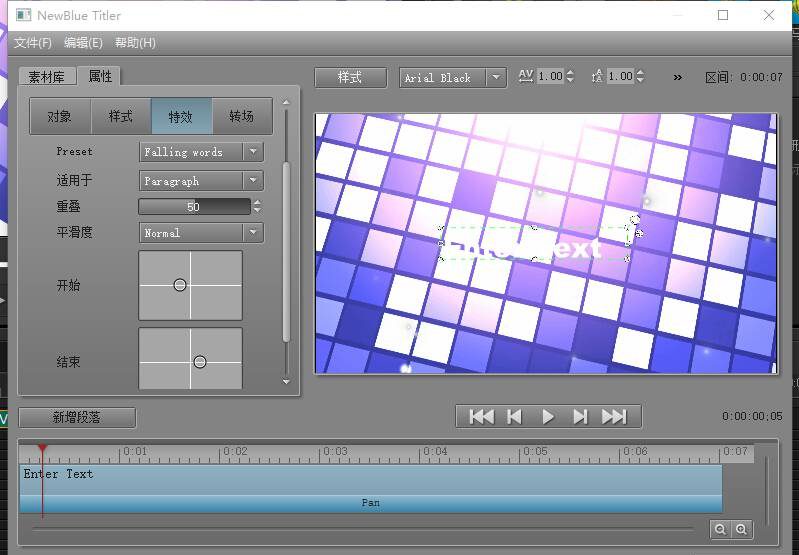
Task: Select the Pan effect bar in timeline
Action: (370, 503)
